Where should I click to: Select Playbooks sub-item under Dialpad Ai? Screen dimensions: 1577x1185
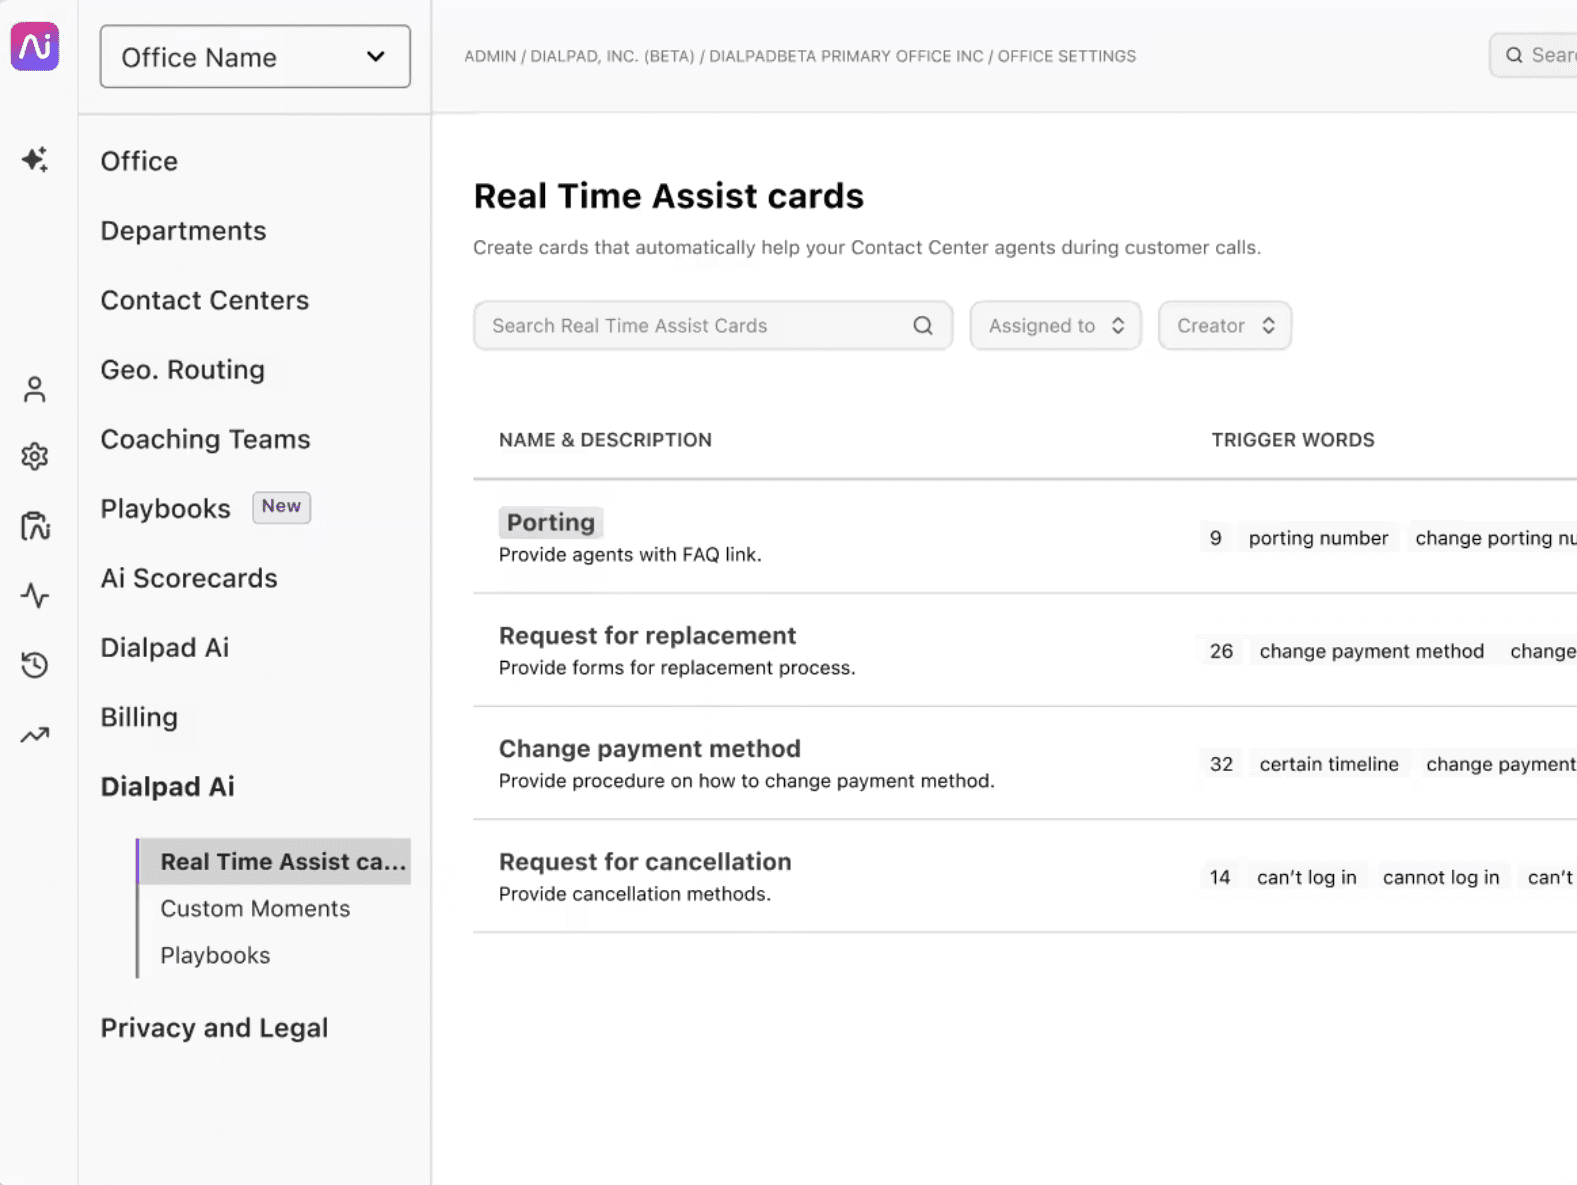(215, 955)
